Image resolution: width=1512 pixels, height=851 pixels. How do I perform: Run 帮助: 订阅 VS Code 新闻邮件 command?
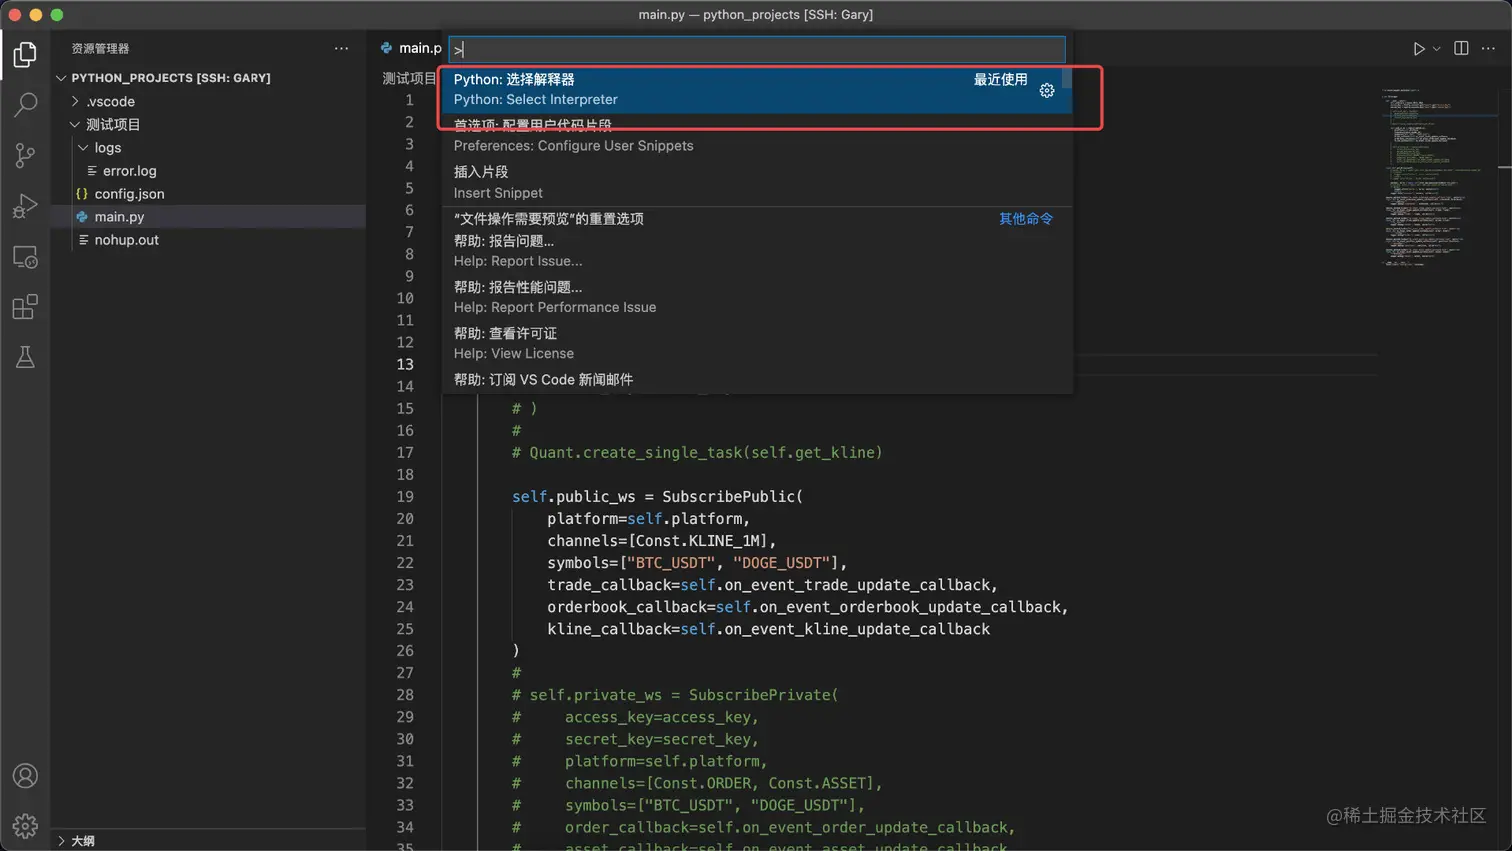tap(756, 380)
